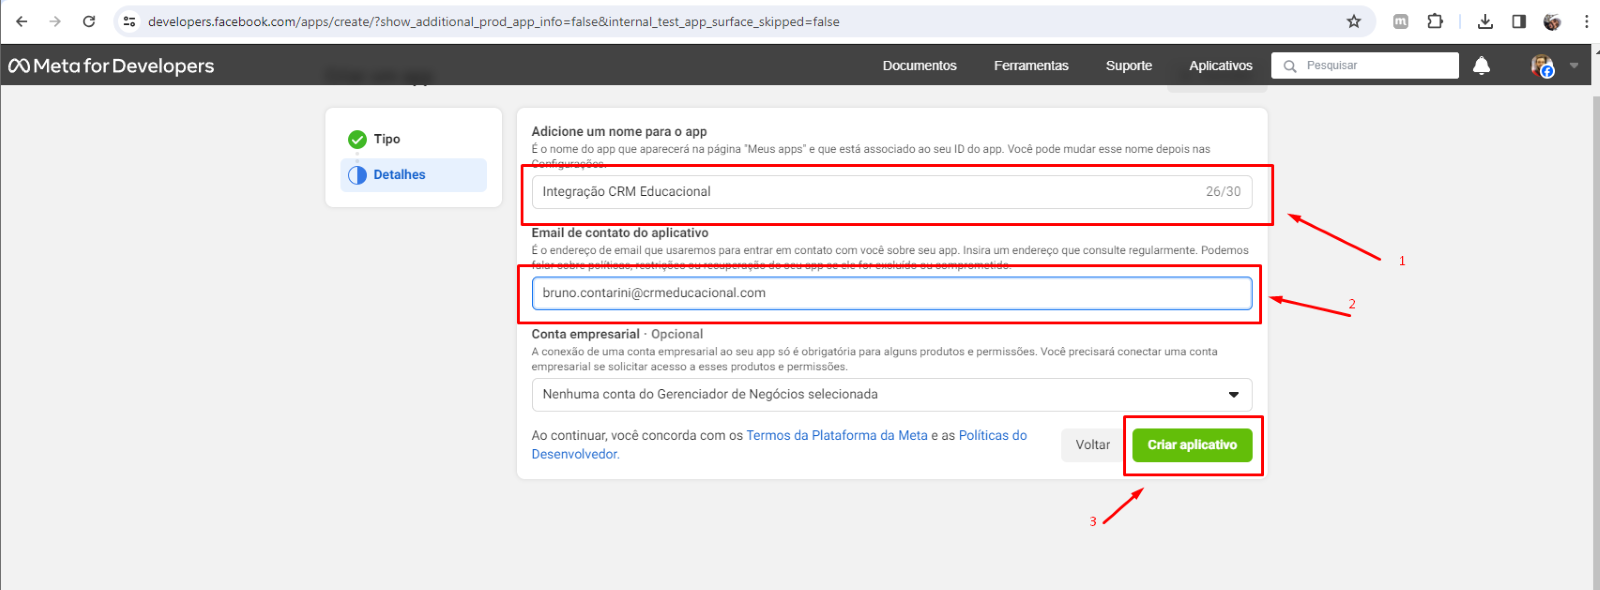Click the 'Conta empresarial · Opcional' label
The width and height of the screenshot is (1600, 590).
tap(617, 334)
